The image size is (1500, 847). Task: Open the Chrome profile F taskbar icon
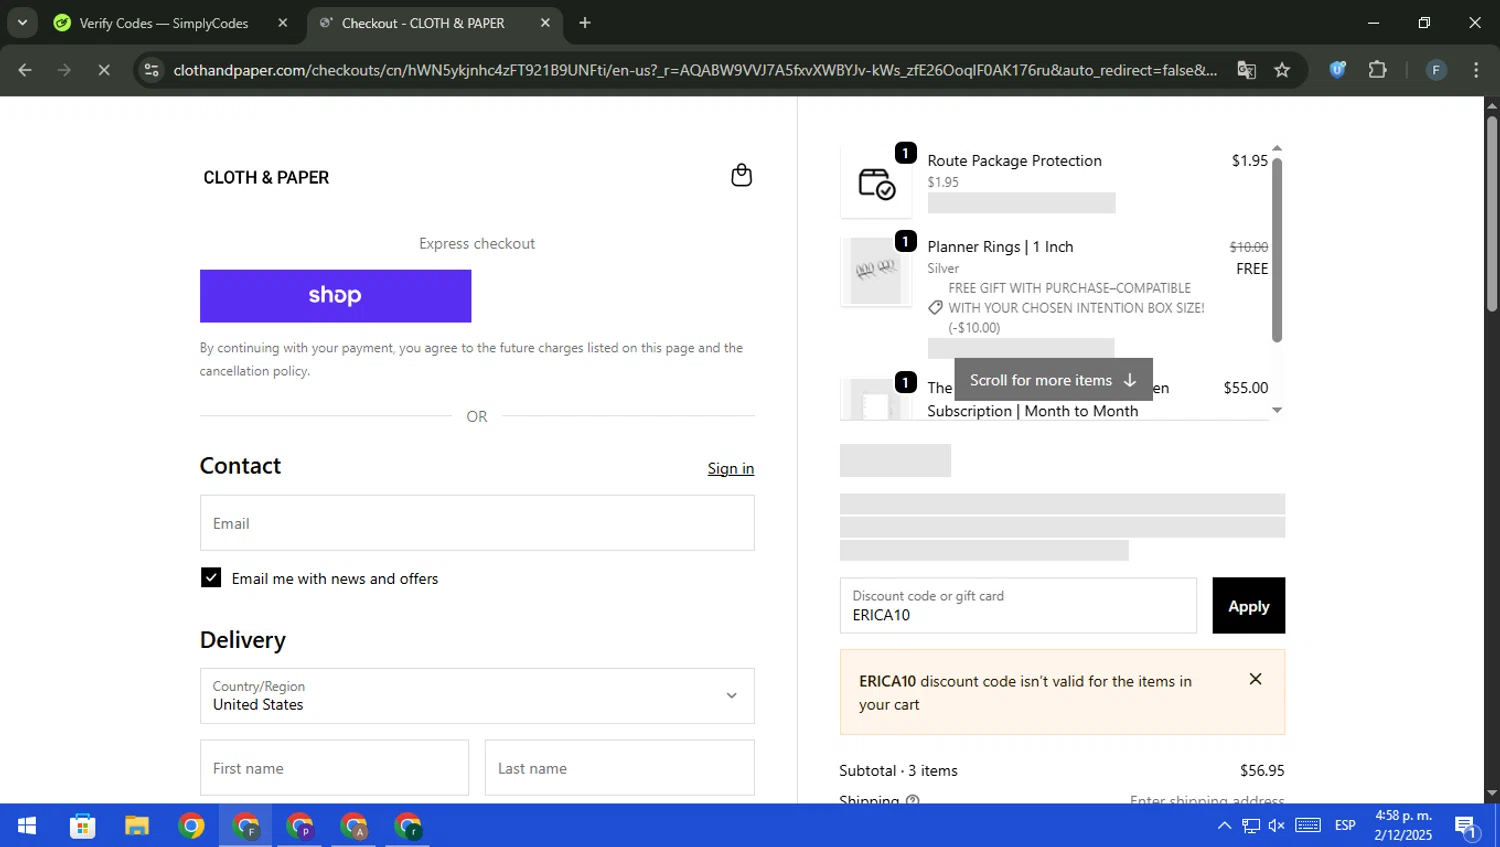tap(245, 826)
